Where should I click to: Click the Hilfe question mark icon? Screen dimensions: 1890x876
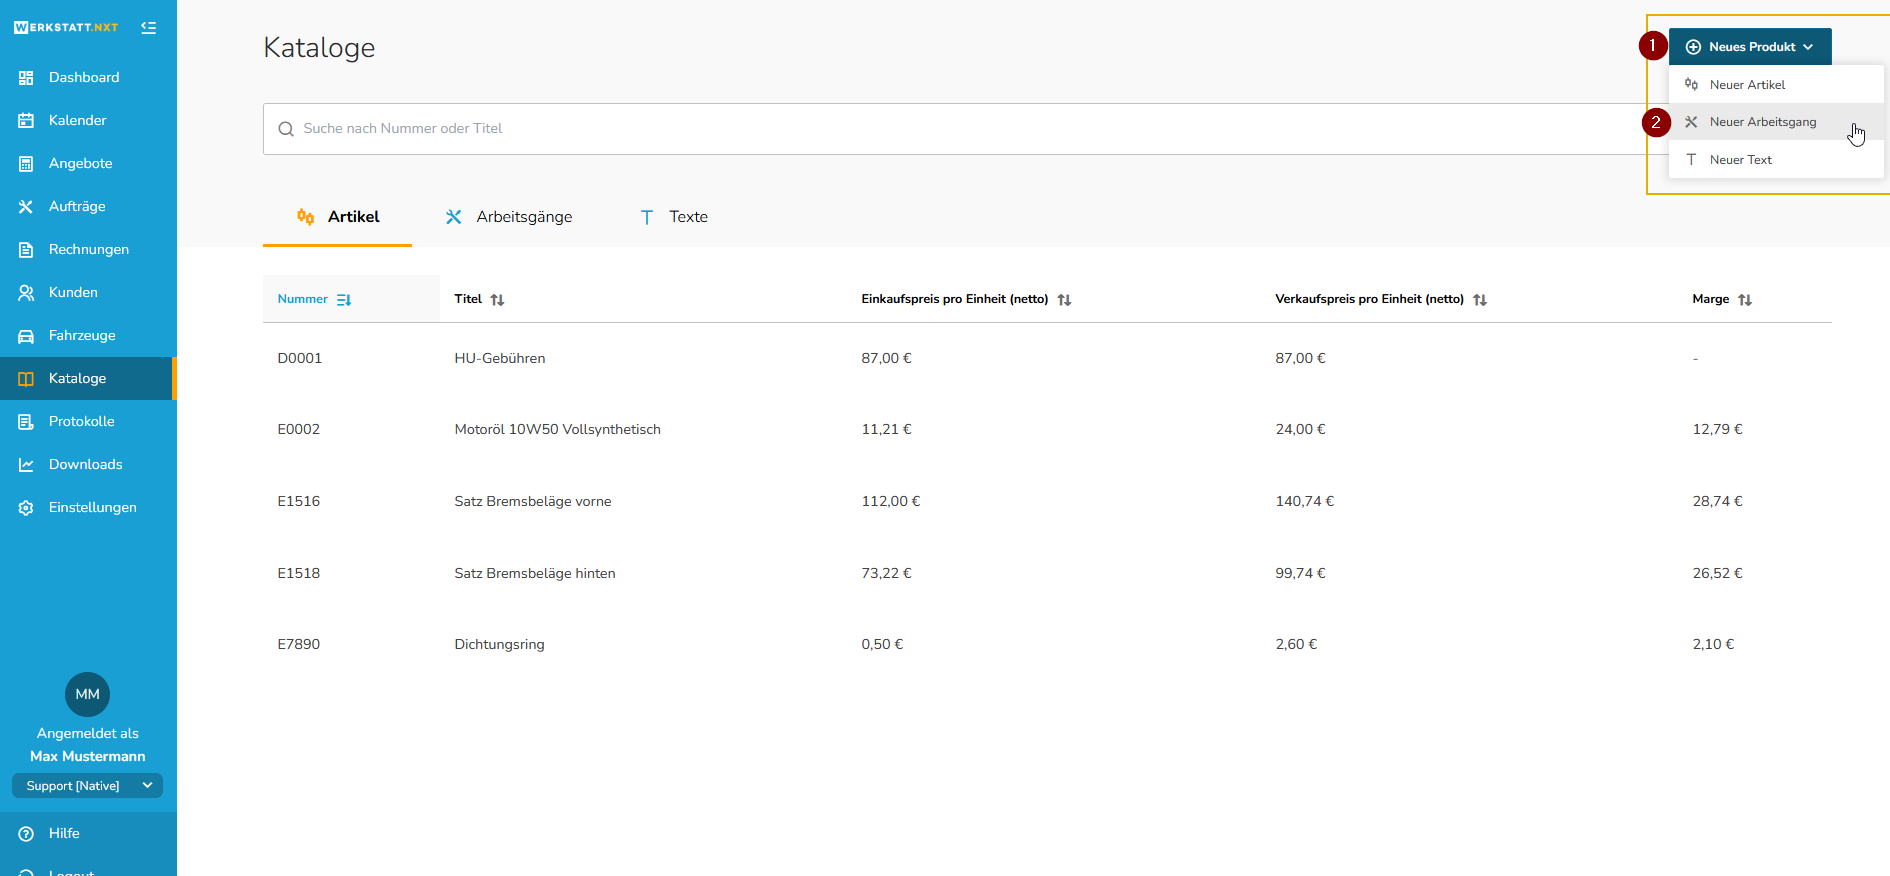pos(26,834)
